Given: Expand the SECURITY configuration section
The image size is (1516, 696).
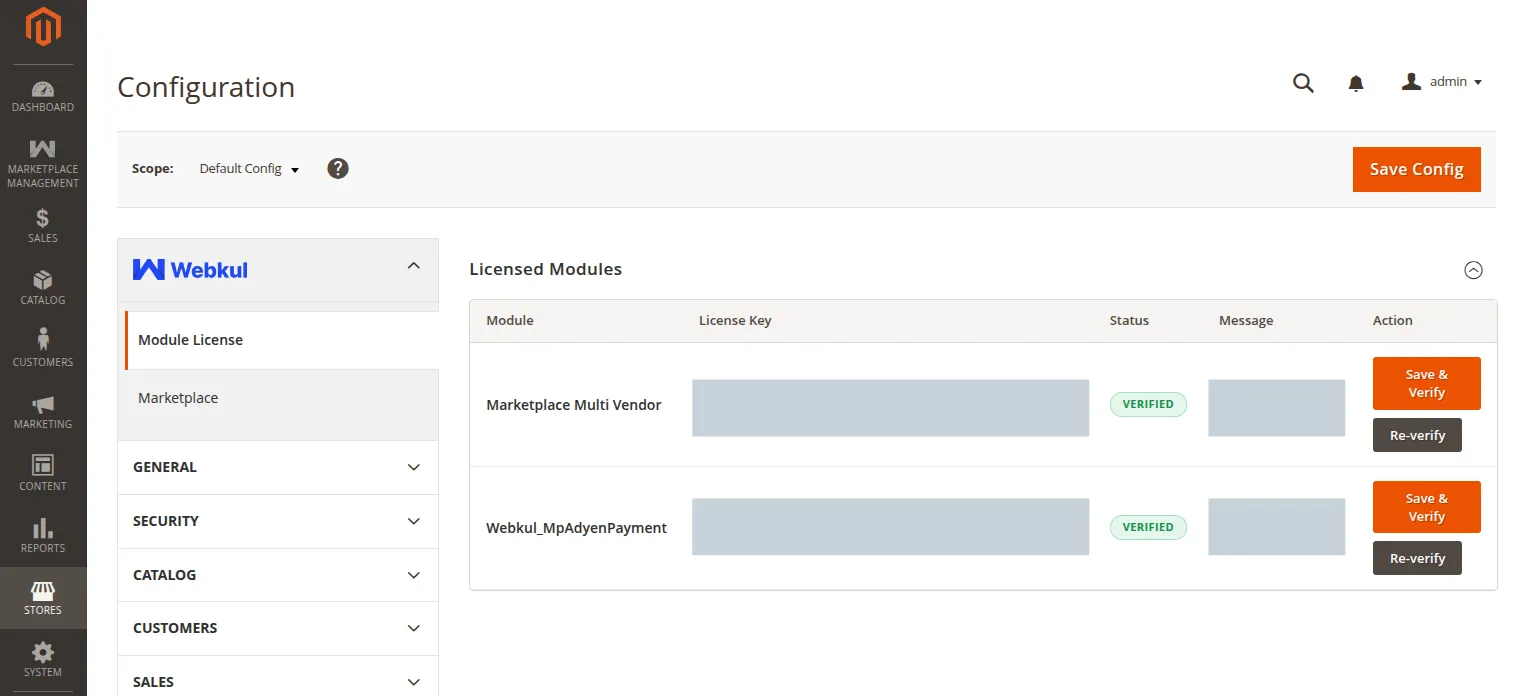Looking at the screenshot, I should coord(278,521).
